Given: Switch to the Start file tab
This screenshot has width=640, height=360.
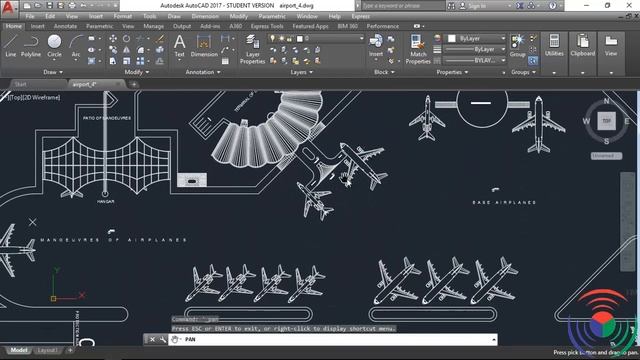Looking at the screenshot, I should point(20,84).
